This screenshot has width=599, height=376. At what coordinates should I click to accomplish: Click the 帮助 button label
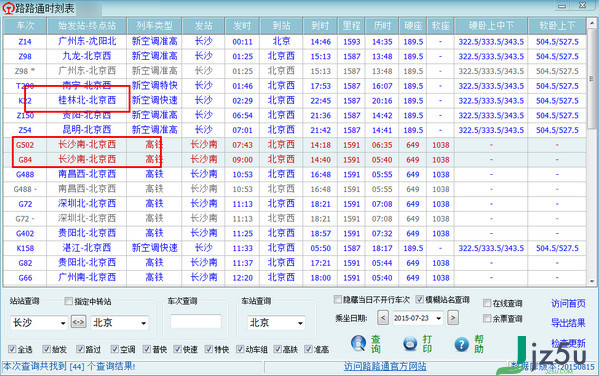[479, 344]
